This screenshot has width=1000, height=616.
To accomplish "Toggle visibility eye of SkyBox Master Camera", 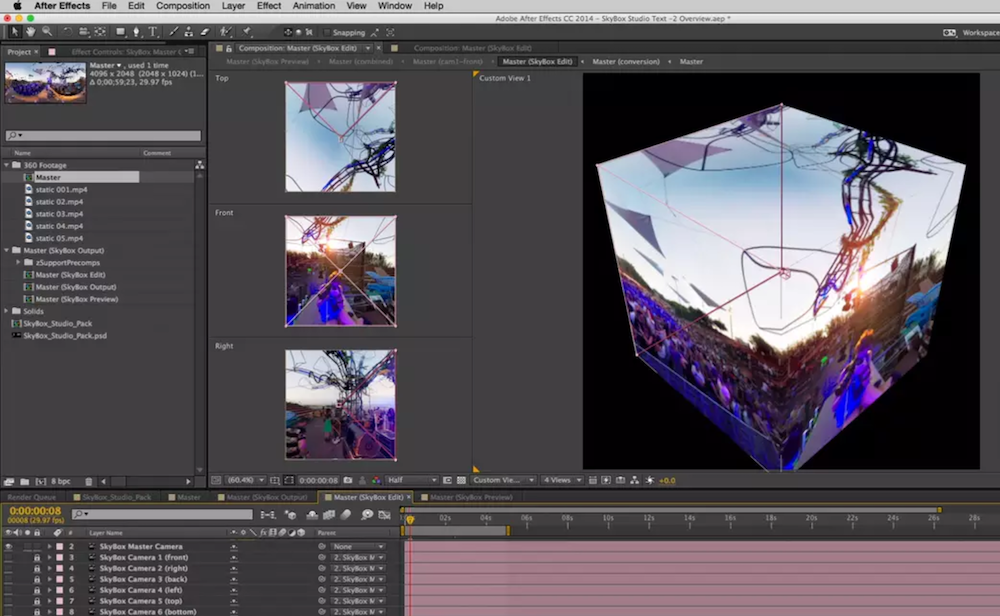I will tap(8, 546).
